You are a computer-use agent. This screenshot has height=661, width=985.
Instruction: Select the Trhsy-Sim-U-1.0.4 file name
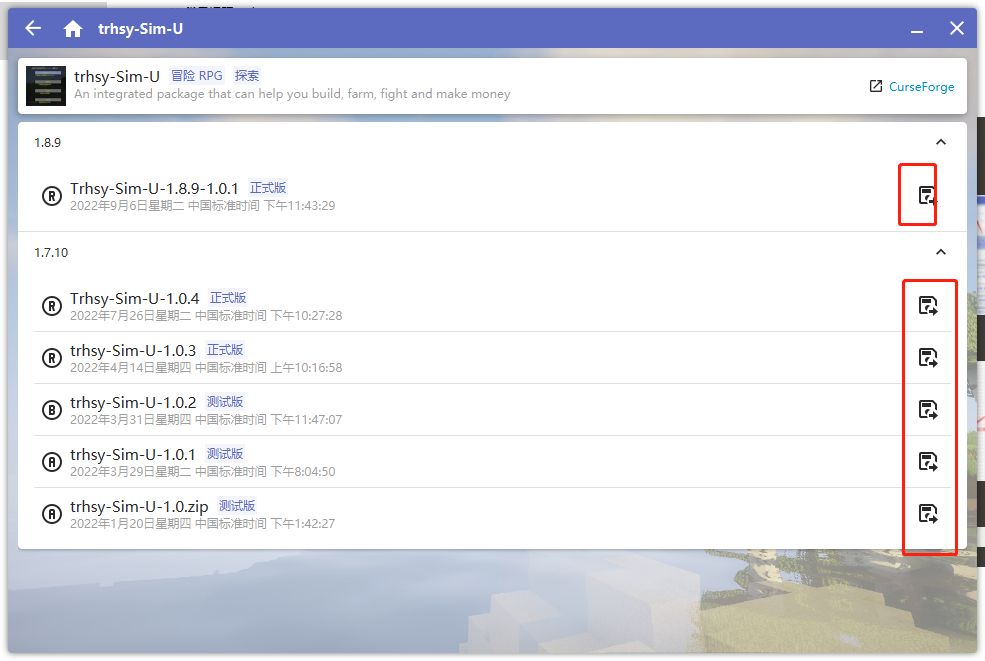pyautogui.click(x=134, y=298)
